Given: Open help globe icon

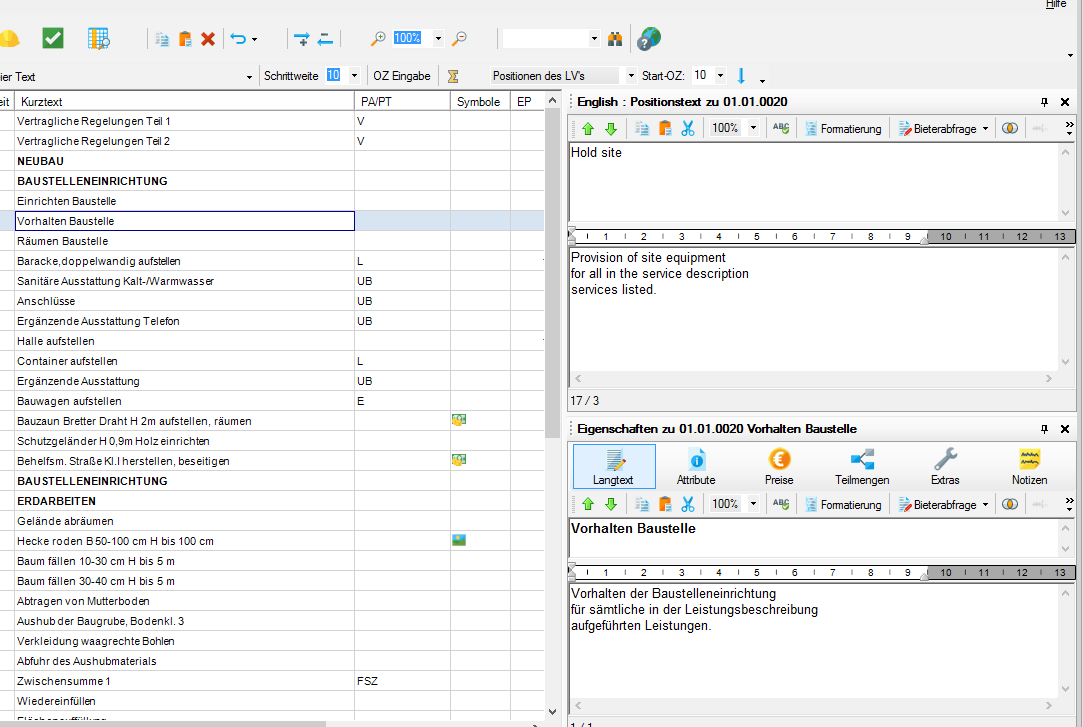Looking at the screenshot, I should (649, 39).
